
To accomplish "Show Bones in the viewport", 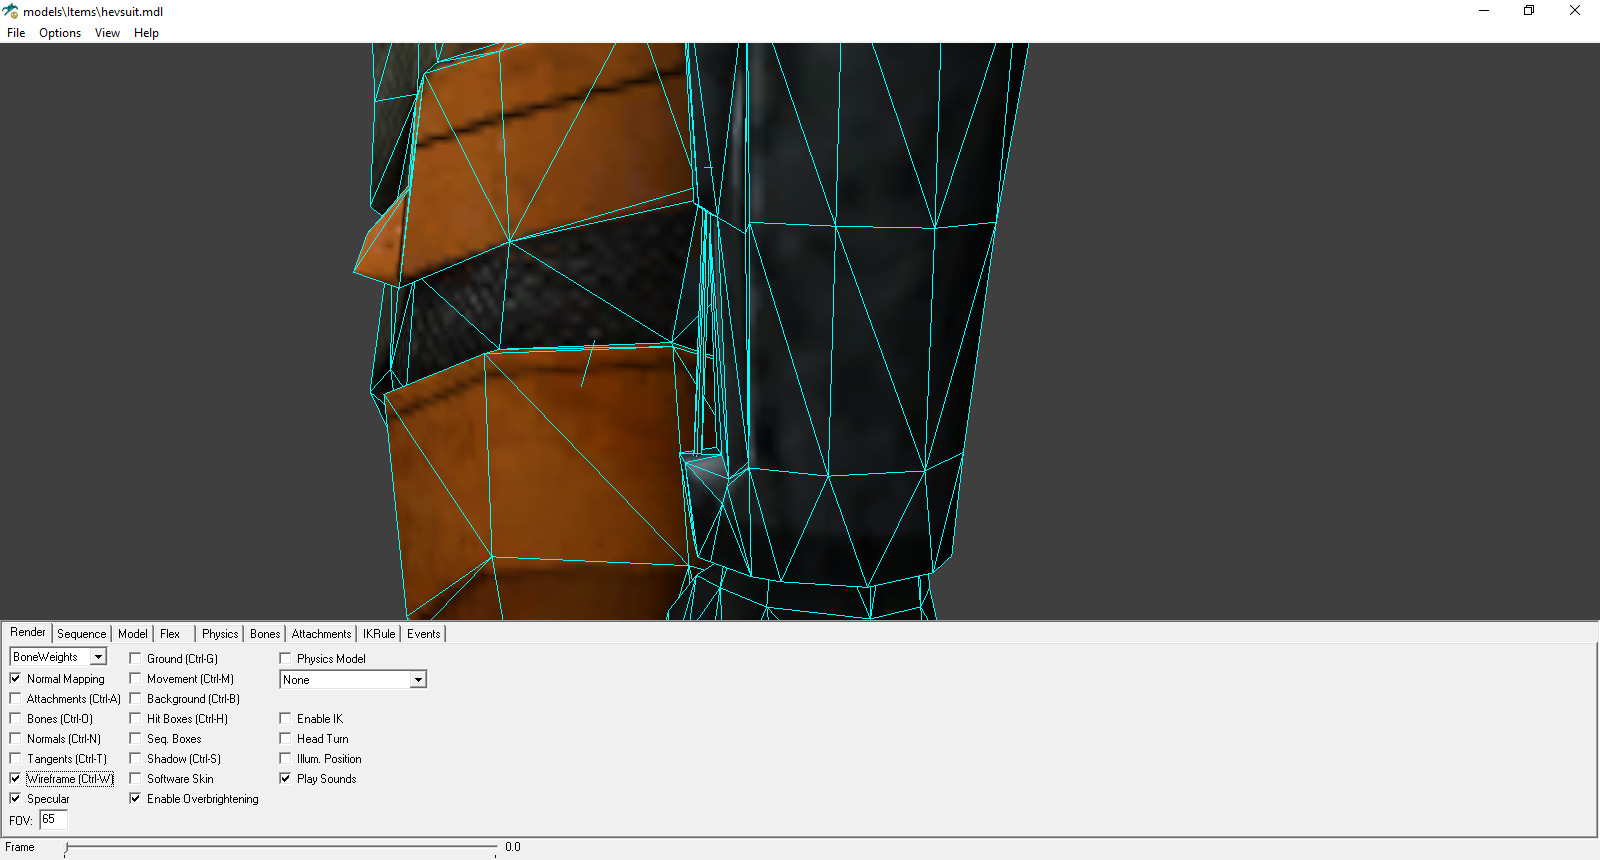I will coord(15,718).
